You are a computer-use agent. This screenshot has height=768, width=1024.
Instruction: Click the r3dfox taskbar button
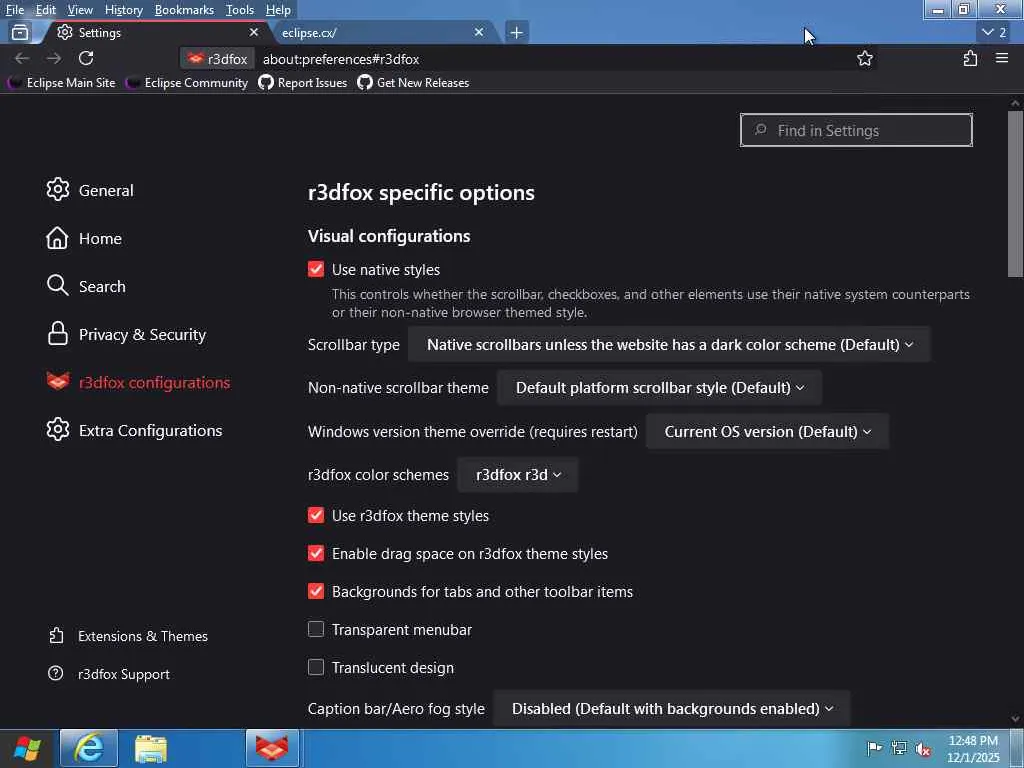(x=272, y=748)
